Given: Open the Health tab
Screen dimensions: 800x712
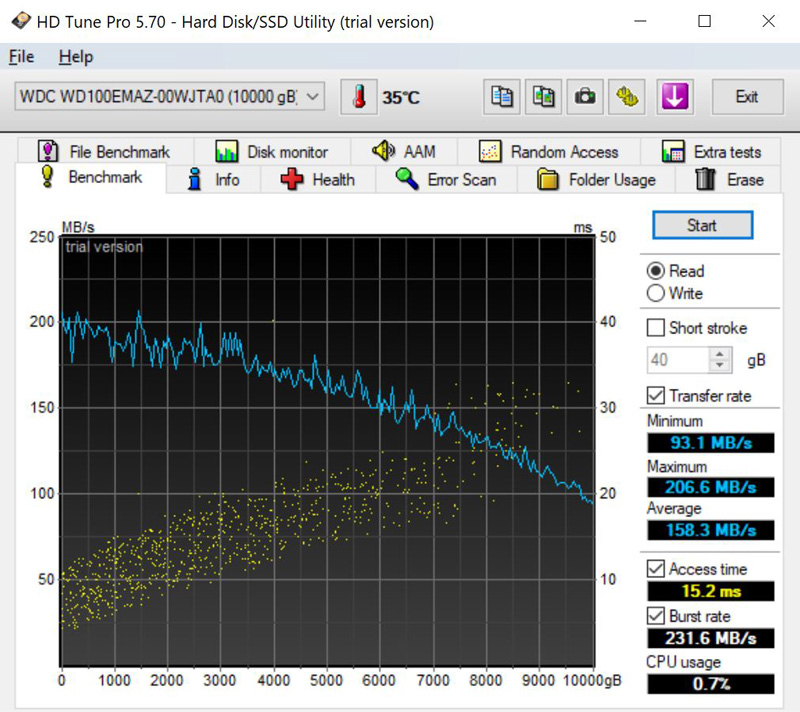Looking at the screenshot, I should pos(318,180).
